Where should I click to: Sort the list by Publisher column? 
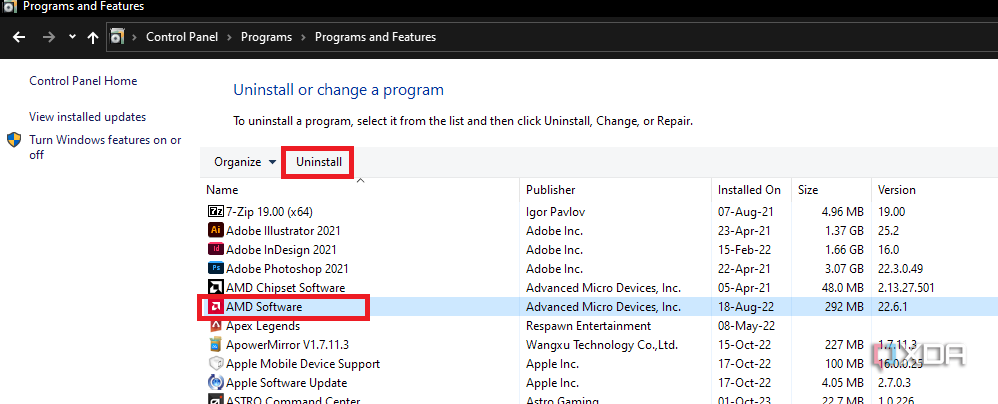[551, 190]
